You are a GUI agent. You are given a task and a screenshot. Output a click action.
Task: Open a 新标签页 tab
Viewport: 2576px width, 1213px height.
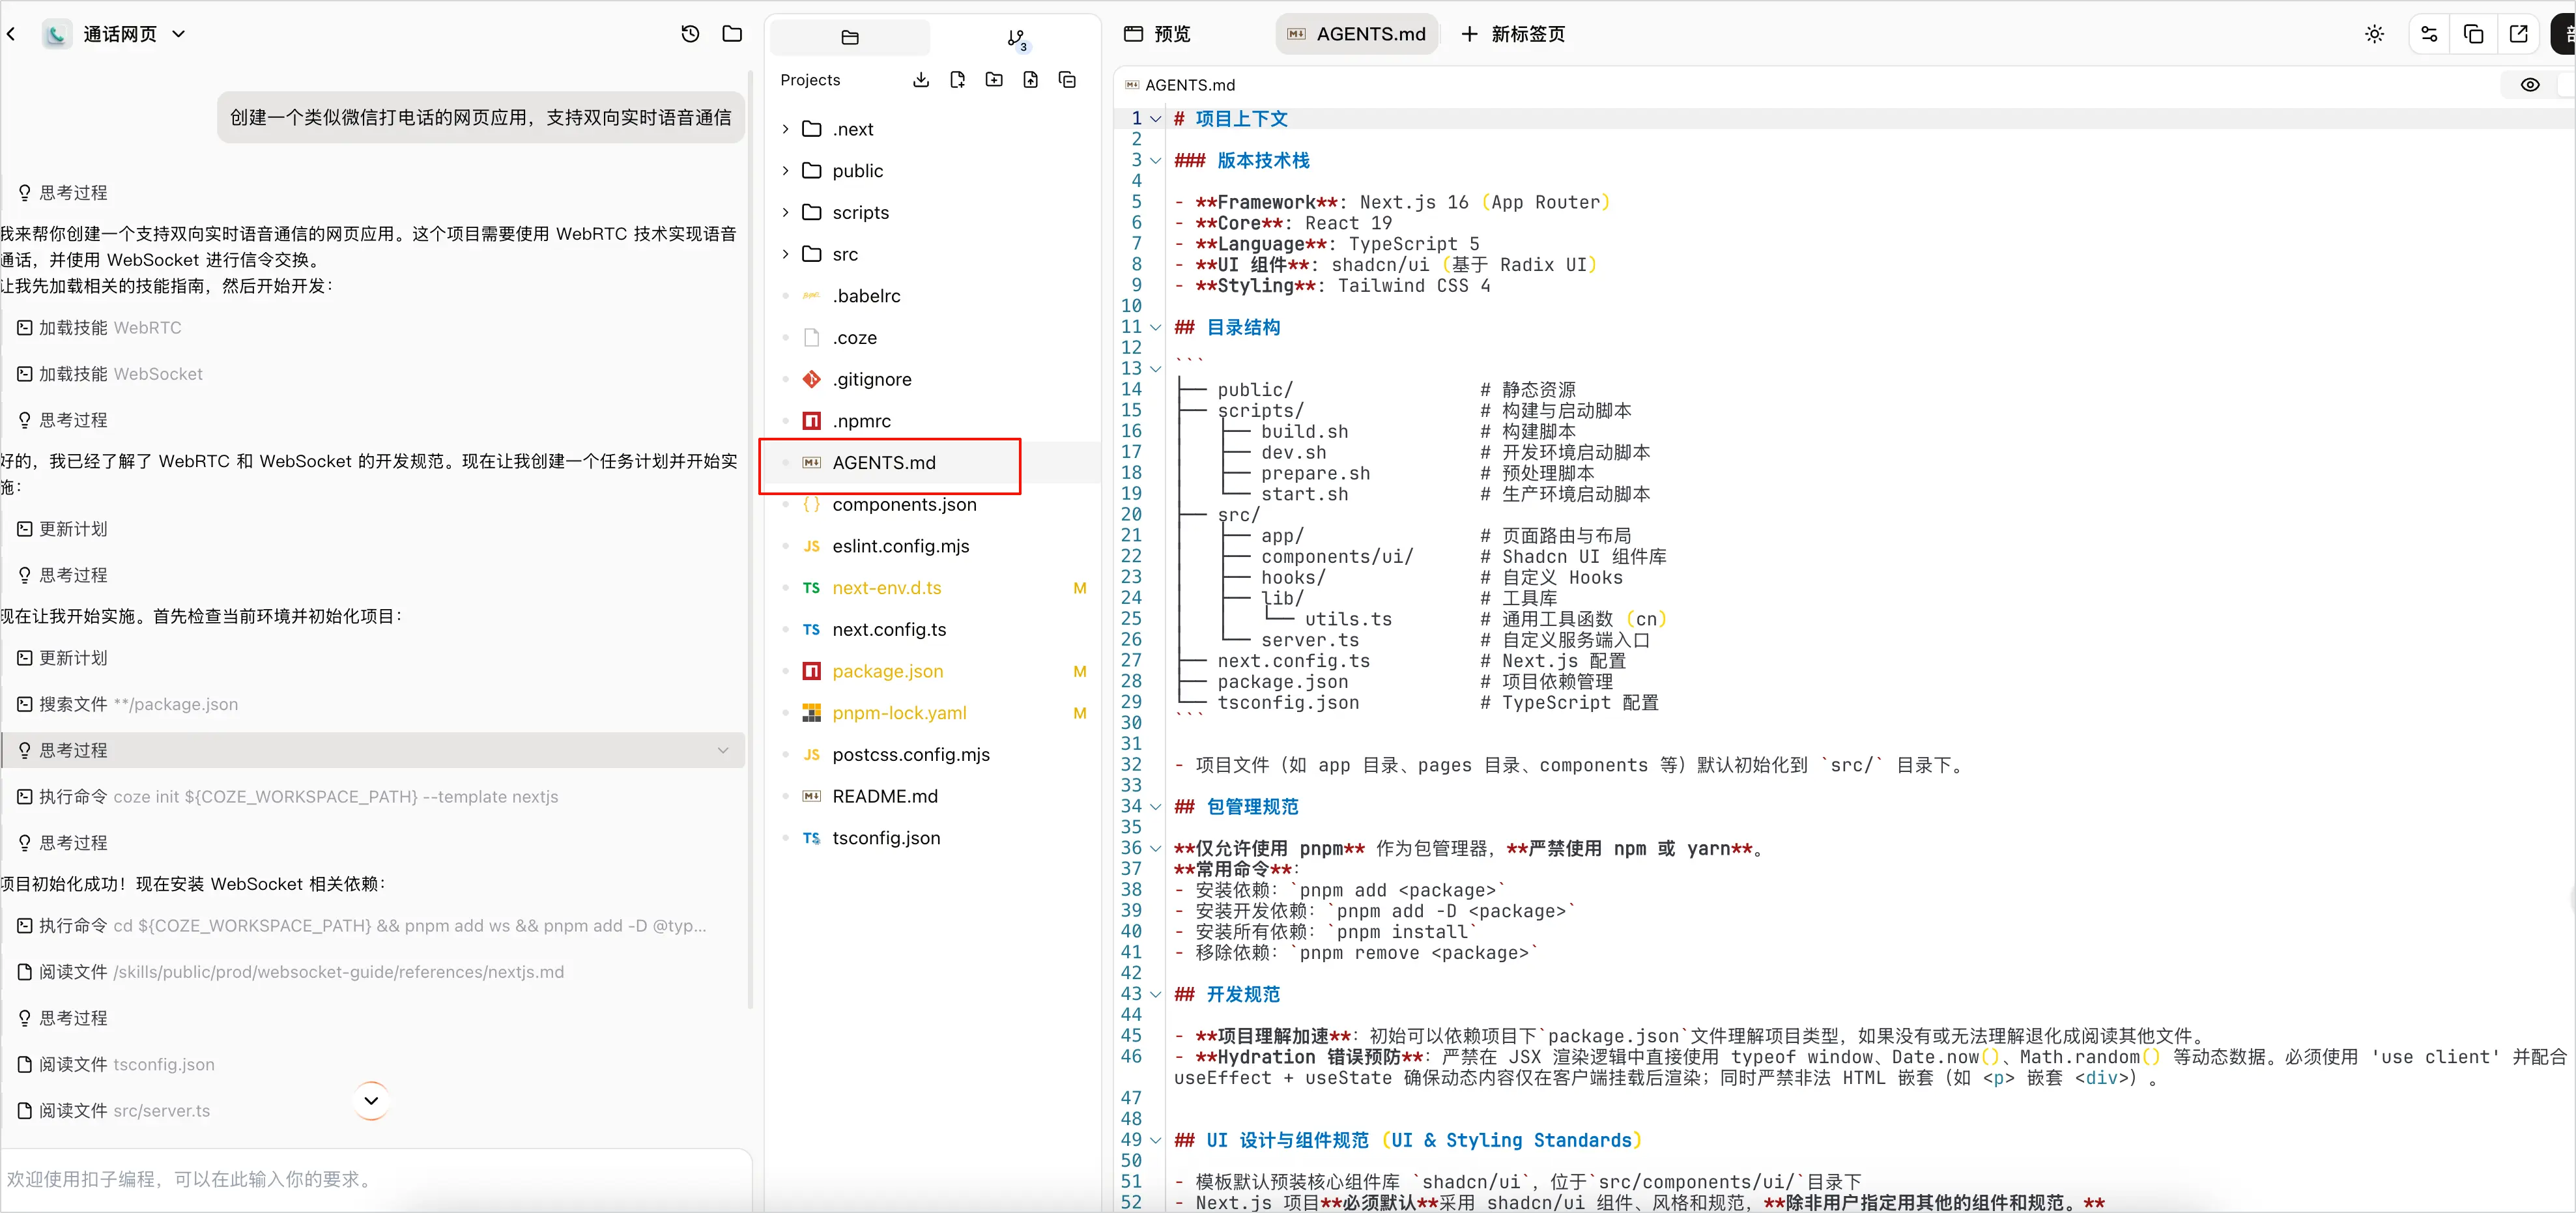click(x=1513, y=34)
